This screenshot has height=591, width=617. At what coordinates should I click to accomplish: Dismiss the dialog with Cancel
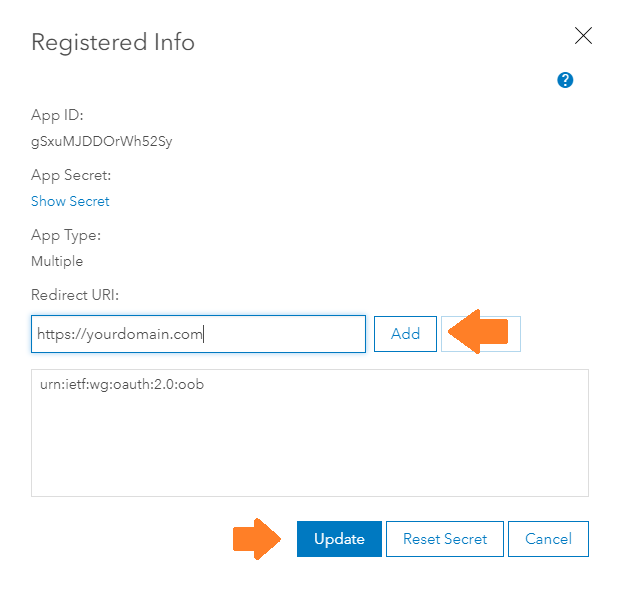tap(548, 539)
